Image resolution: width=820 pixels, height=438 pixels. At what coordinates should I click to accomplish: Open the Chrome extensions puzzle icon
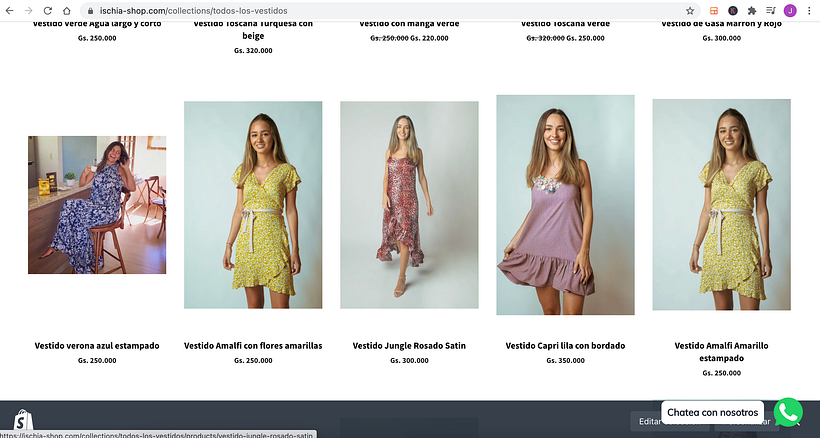coord(751,10)
